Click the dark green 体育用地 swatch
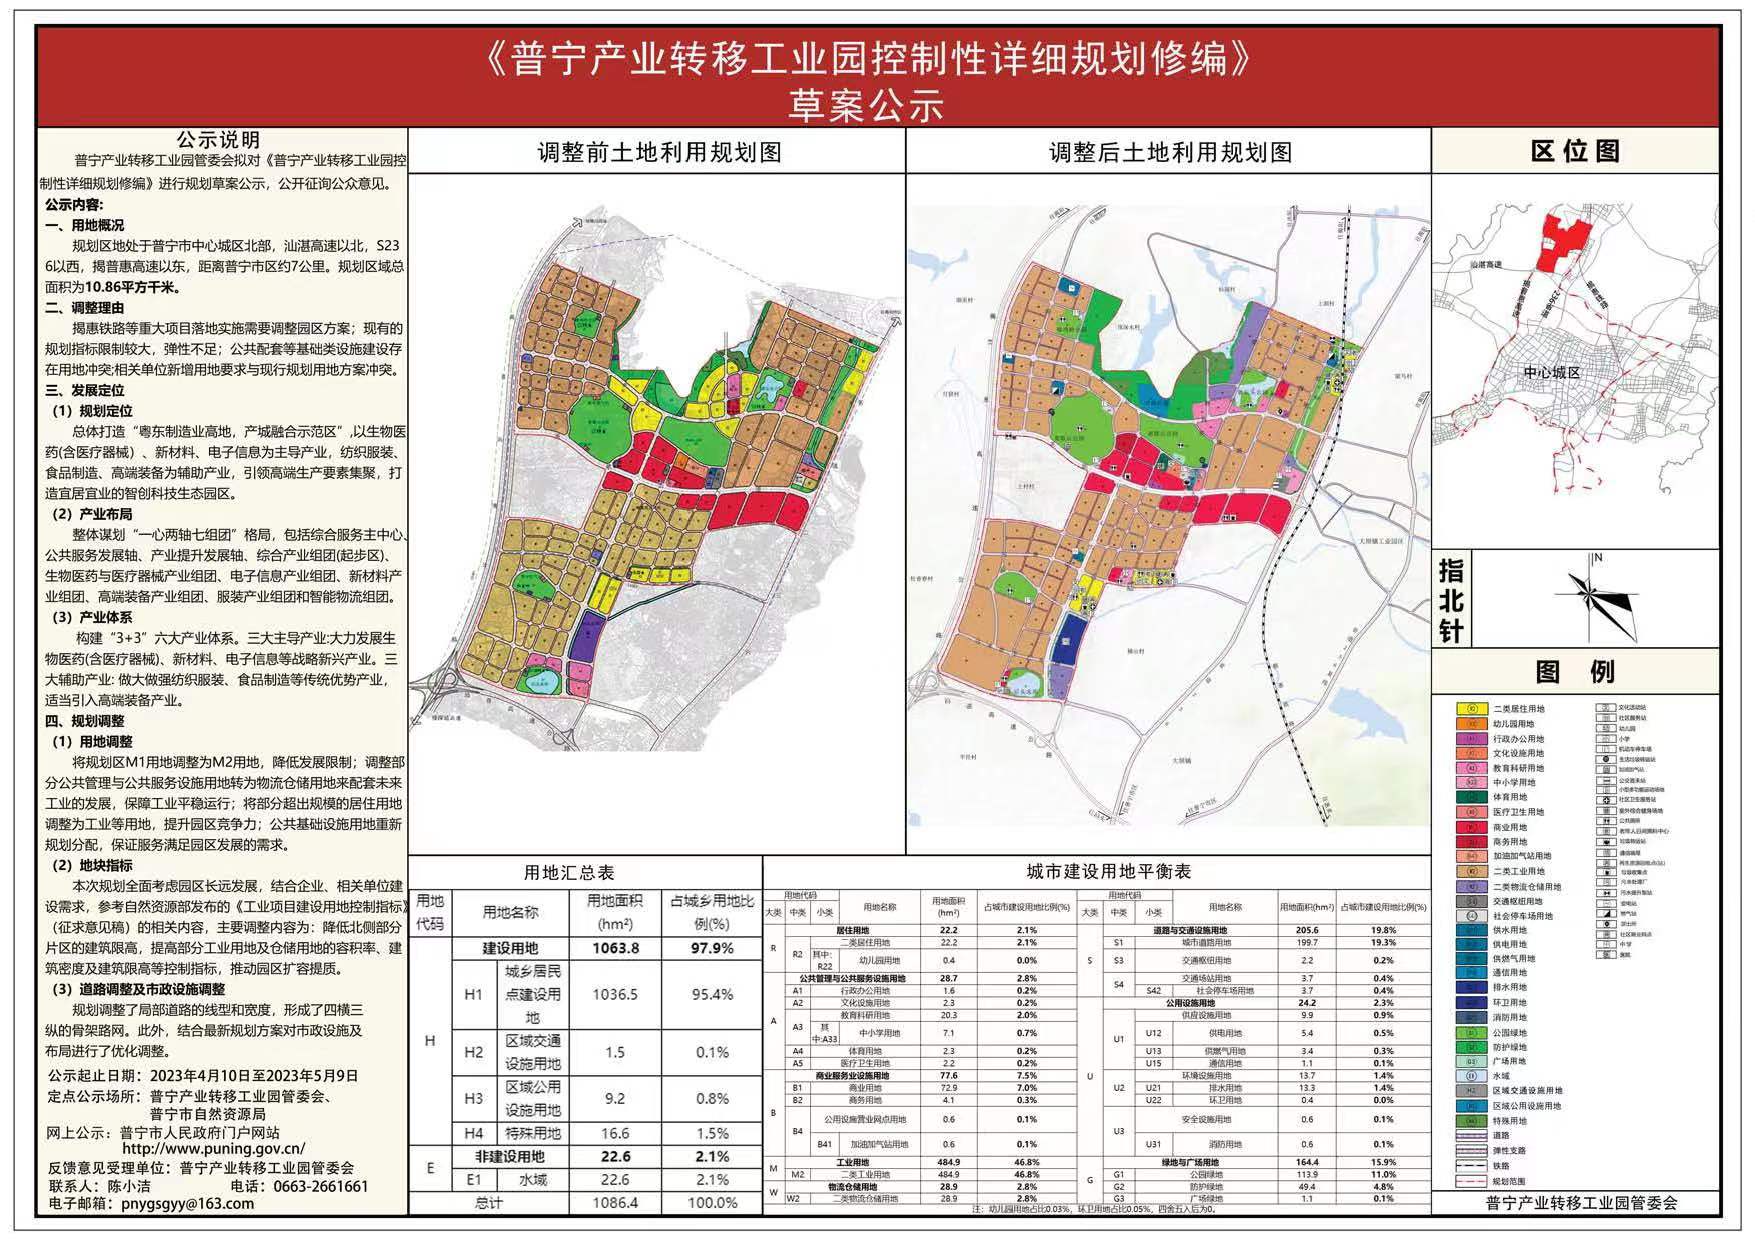 point(1471,797)
